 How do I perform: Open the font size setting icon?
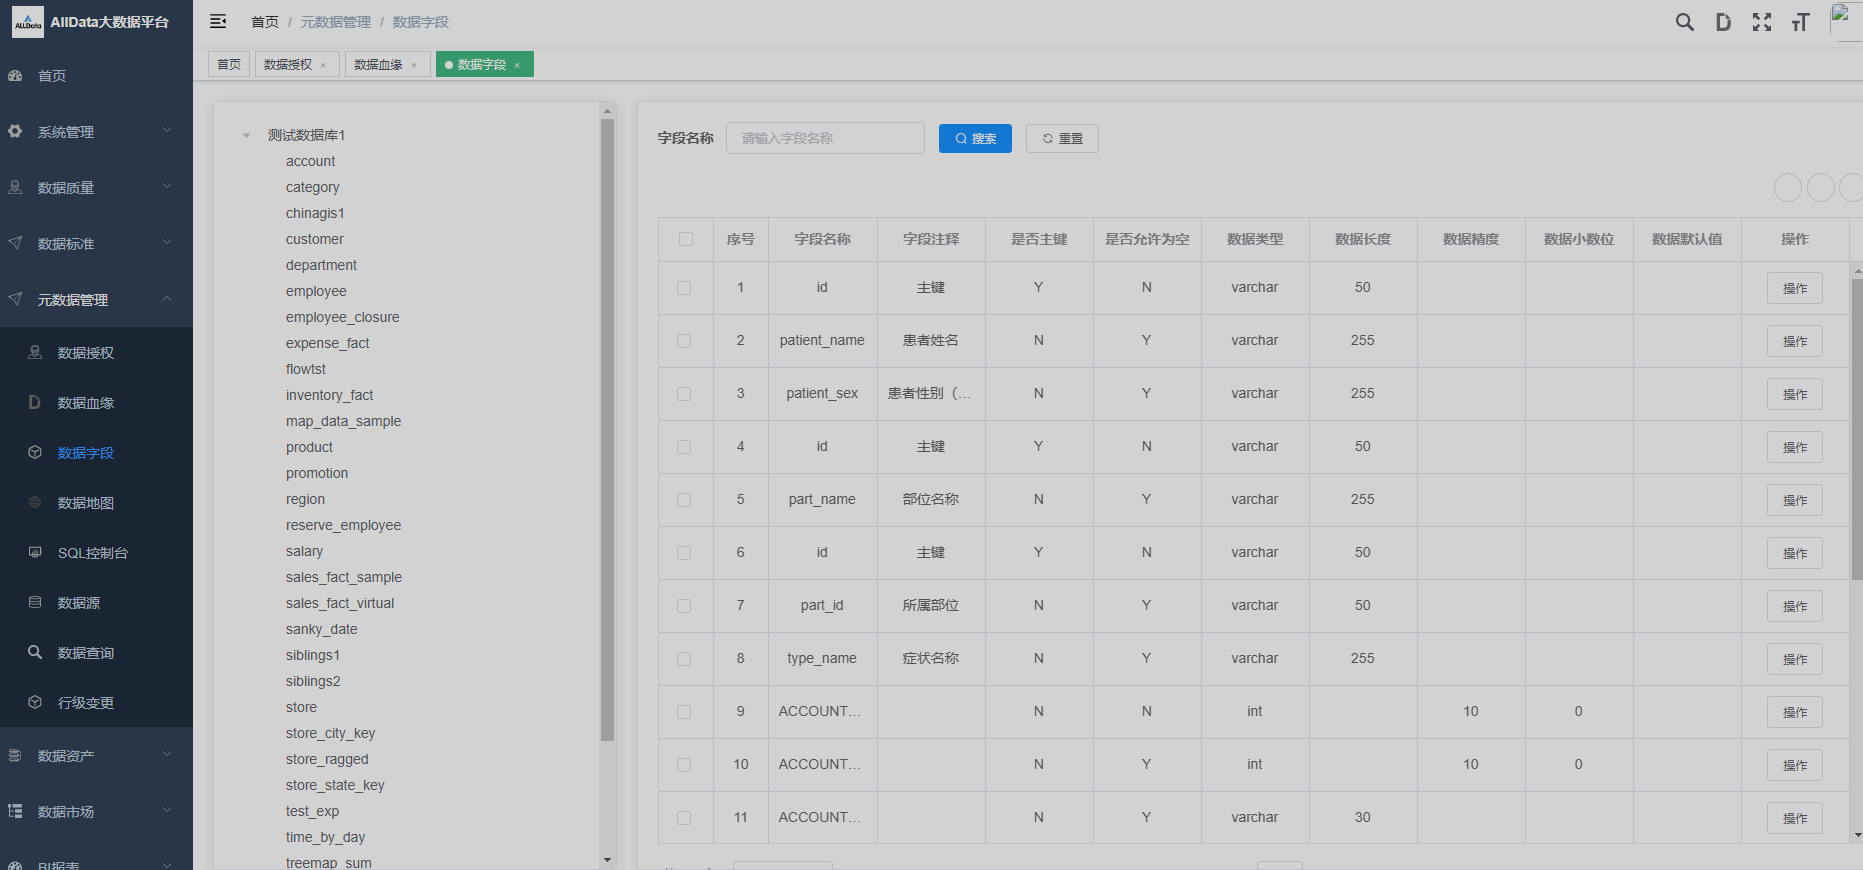tap(1800, 22)
